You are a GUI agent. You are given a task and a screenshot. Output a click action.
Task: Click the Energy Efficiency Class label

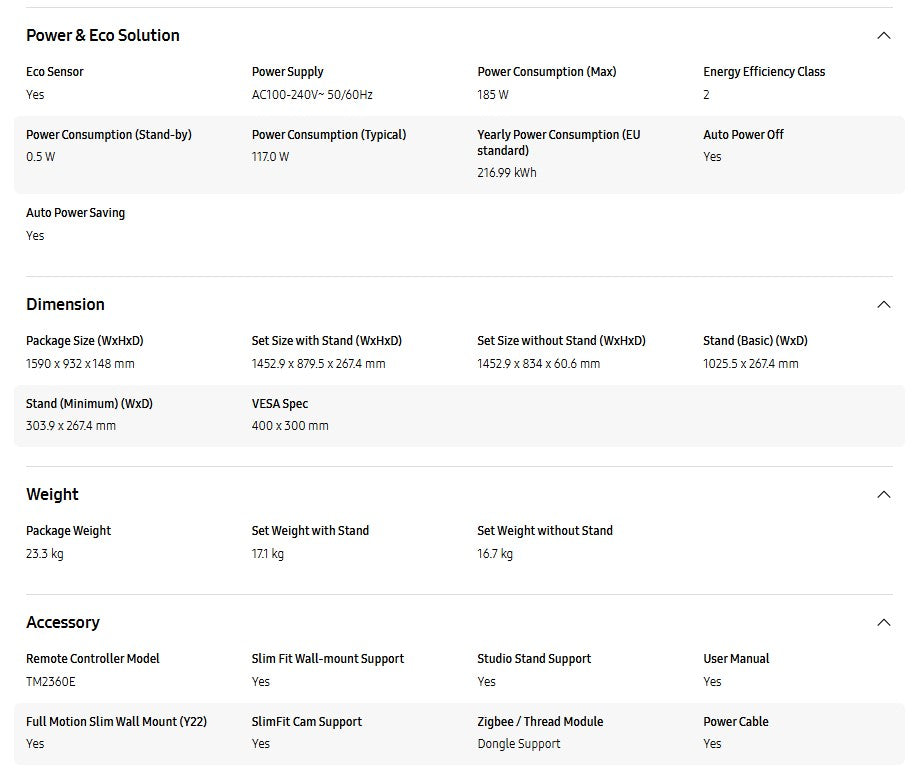(764, 72)
